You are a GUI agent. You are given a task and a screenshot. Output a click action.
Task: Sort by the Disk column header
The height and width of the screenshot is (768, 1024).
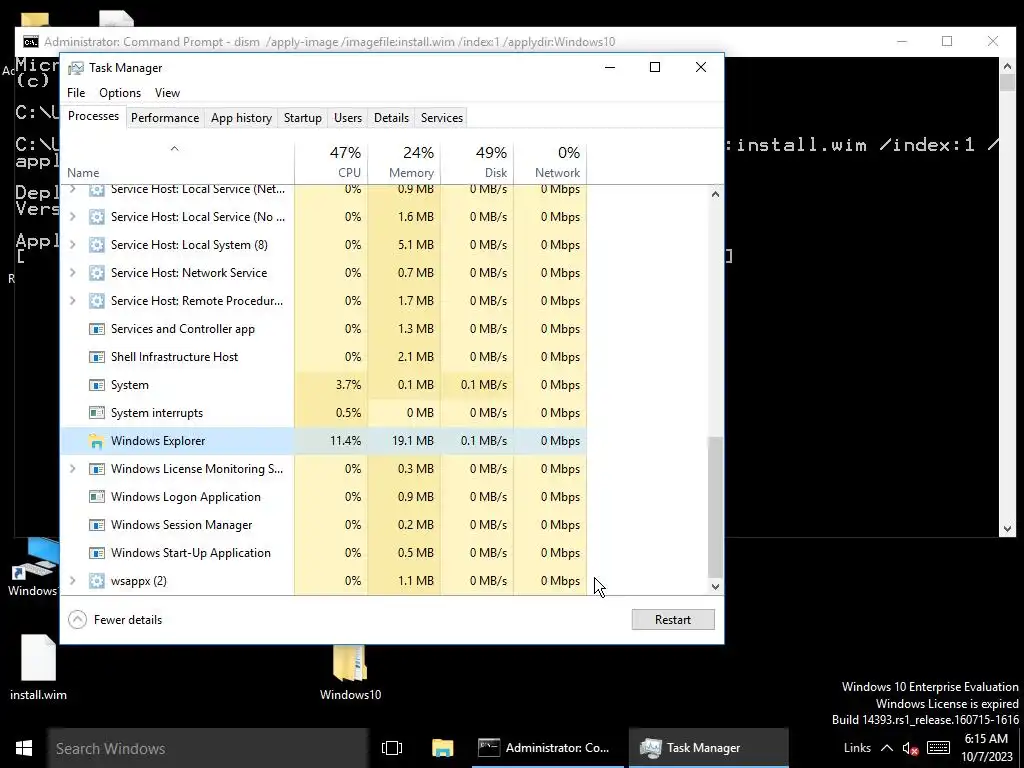477,162
